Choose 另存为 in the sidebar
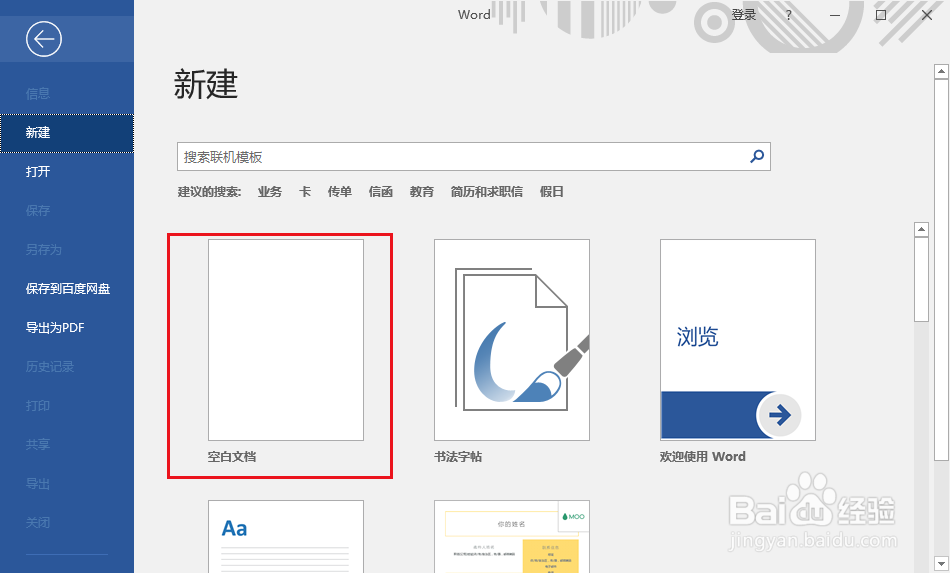 coord(44,250)
